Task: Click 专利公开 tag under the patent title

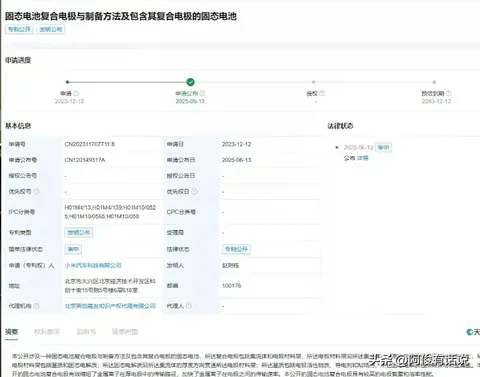Action: [x=19, y=29]
